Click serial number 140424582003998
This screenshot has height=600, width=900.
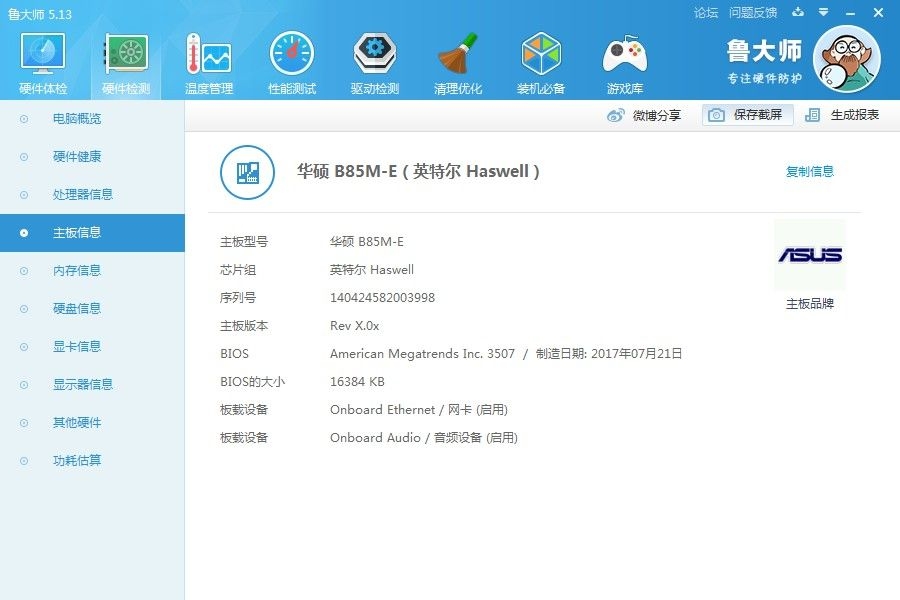click(382, 297)
